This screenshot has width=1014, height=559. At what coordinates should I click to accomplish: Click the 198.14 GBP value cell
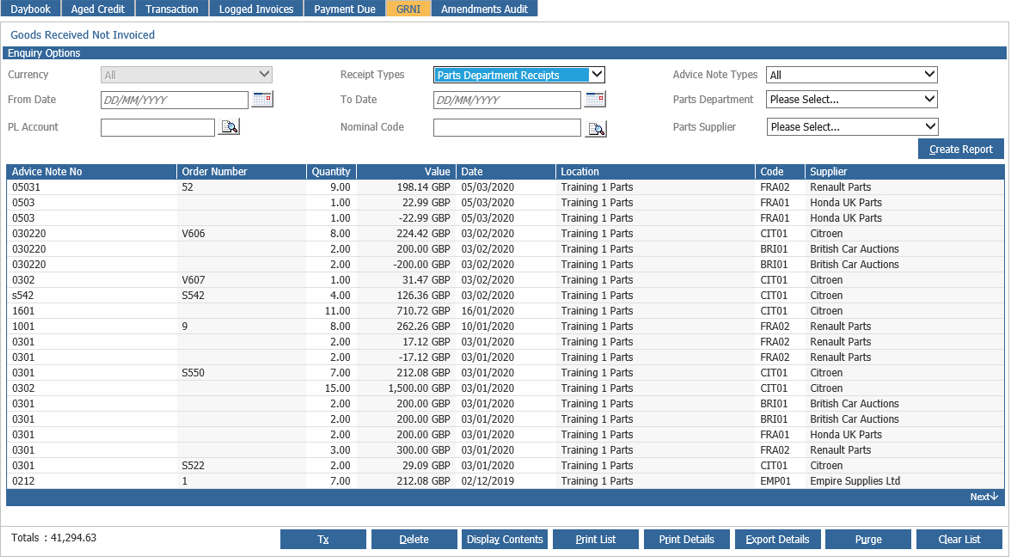pyautogui.click(x=406, y=187)
